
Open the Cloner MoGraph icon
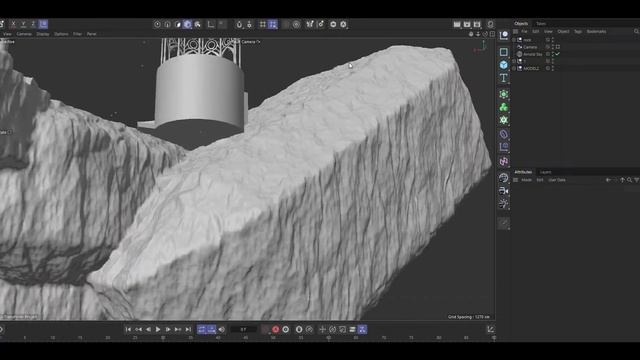coord(504,107)
